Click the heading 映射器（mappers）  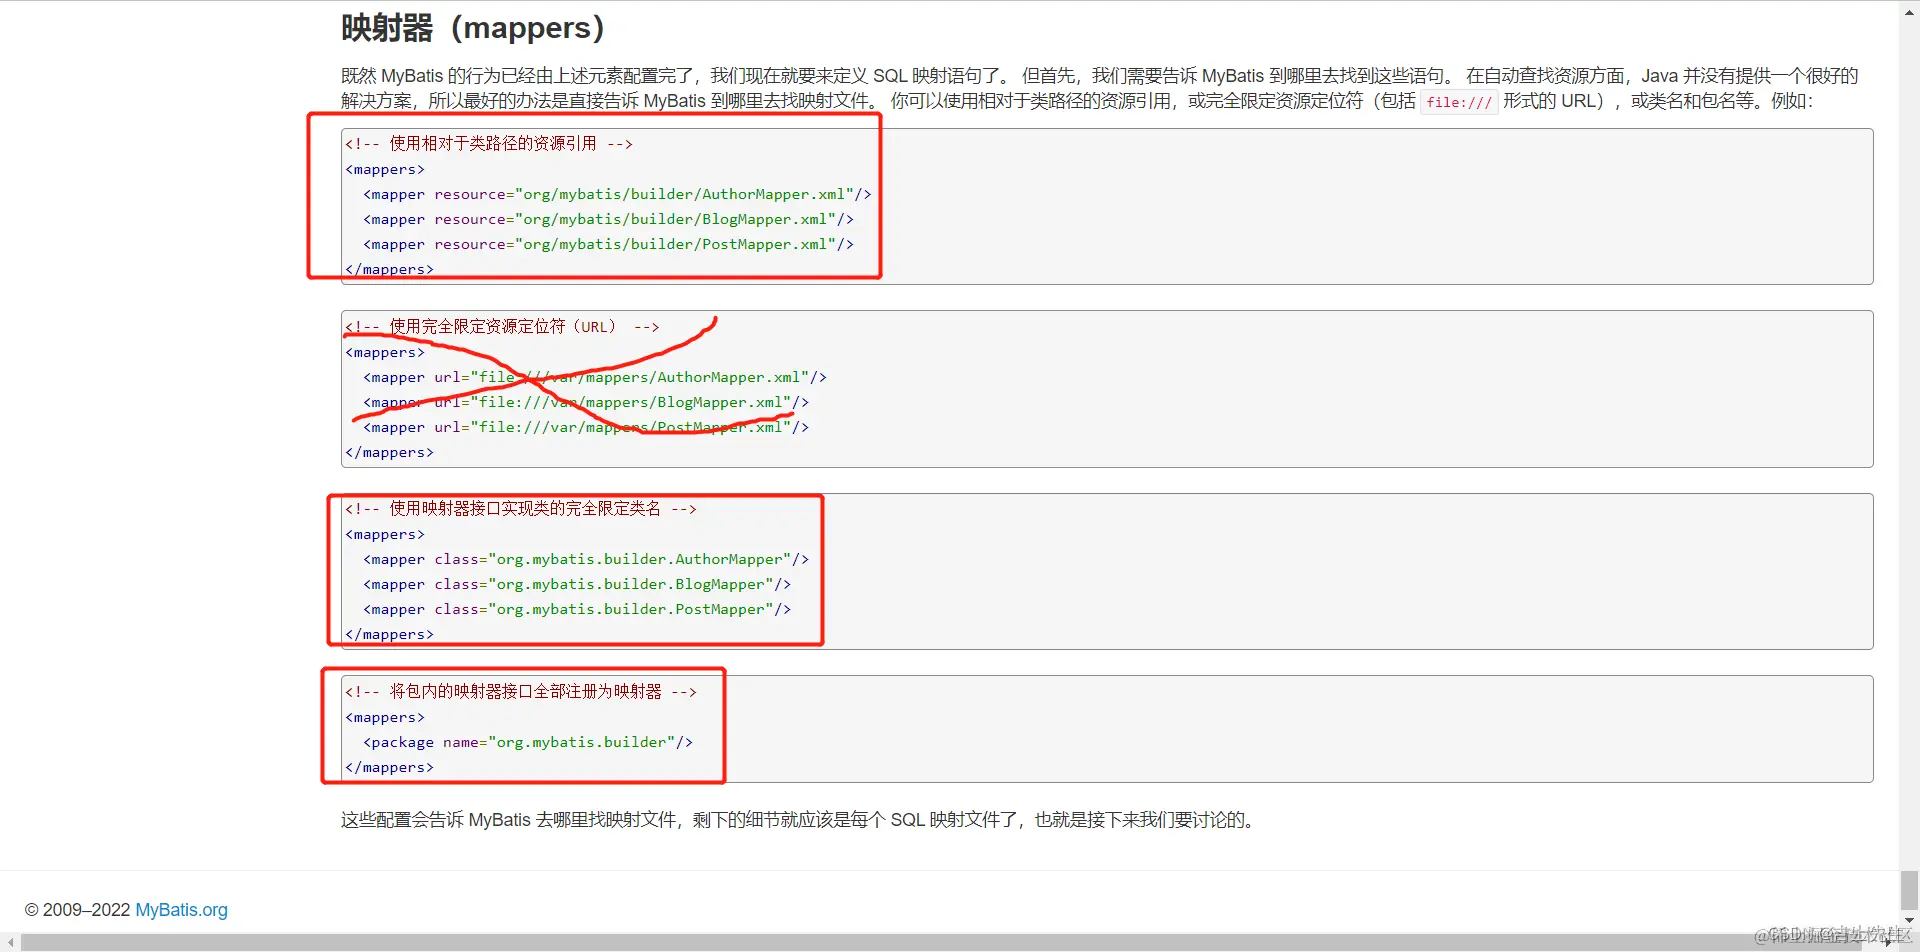click(472, 27)
